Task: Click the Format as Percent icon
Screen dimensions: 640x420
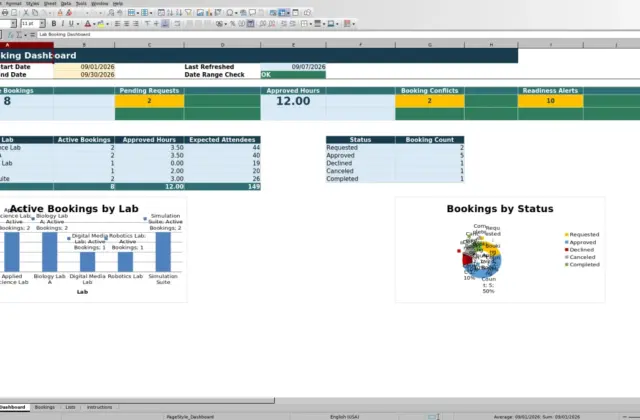Action: [233, 24]
